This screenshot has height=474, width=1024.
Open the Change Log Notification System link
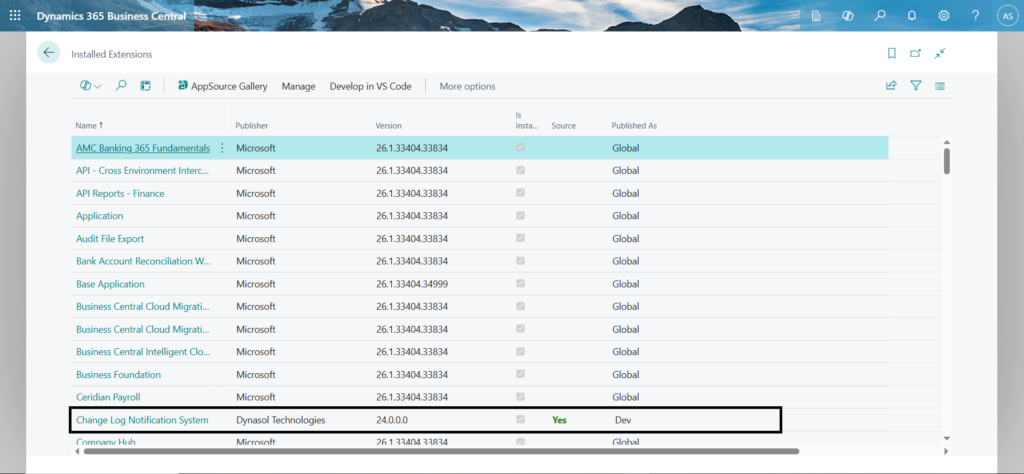click(142, 420)
